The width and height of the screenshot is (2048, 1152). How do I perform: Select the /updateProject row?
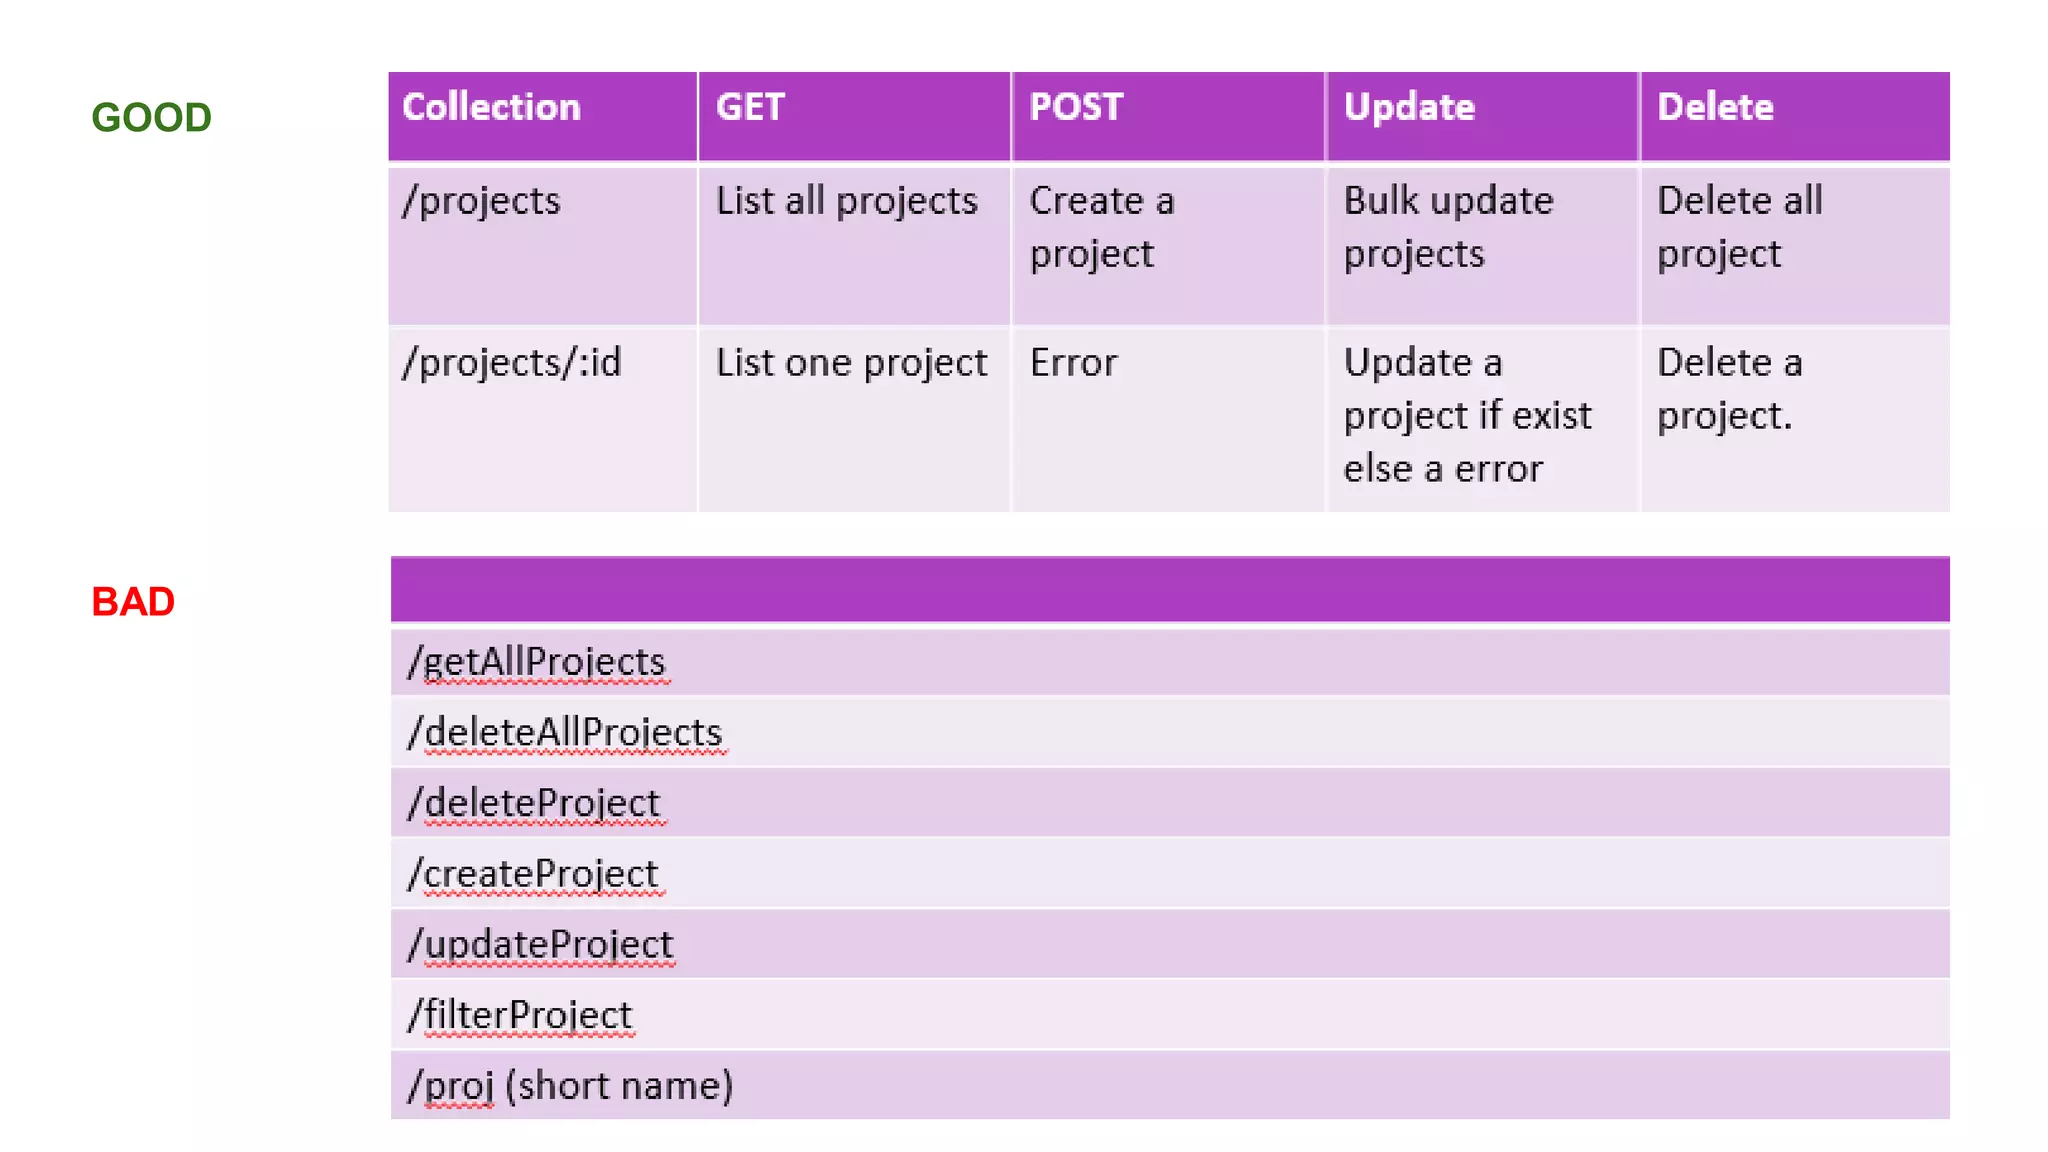pyautogui.click(x=540, y=945)
